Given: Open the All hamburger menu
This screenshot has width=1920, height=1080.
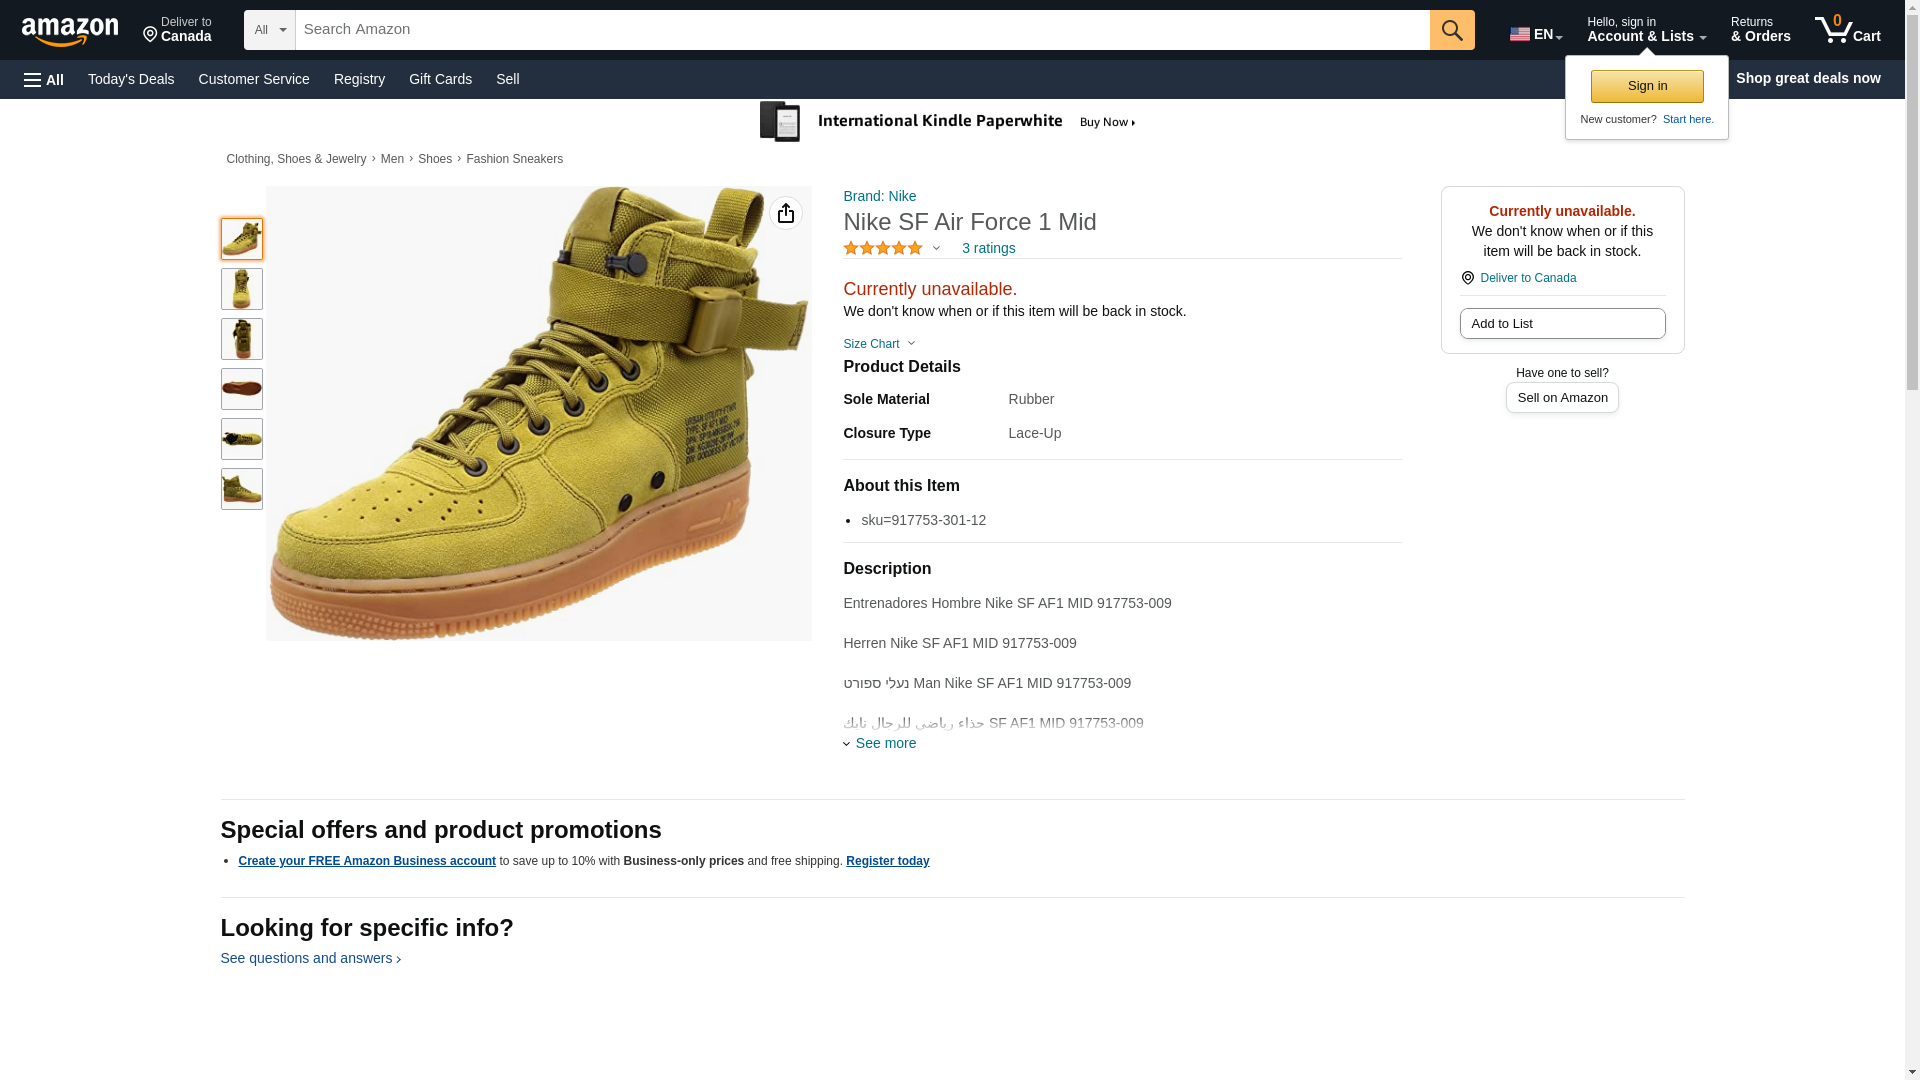Looking at the screenshot, I should [x=44, y=79].
